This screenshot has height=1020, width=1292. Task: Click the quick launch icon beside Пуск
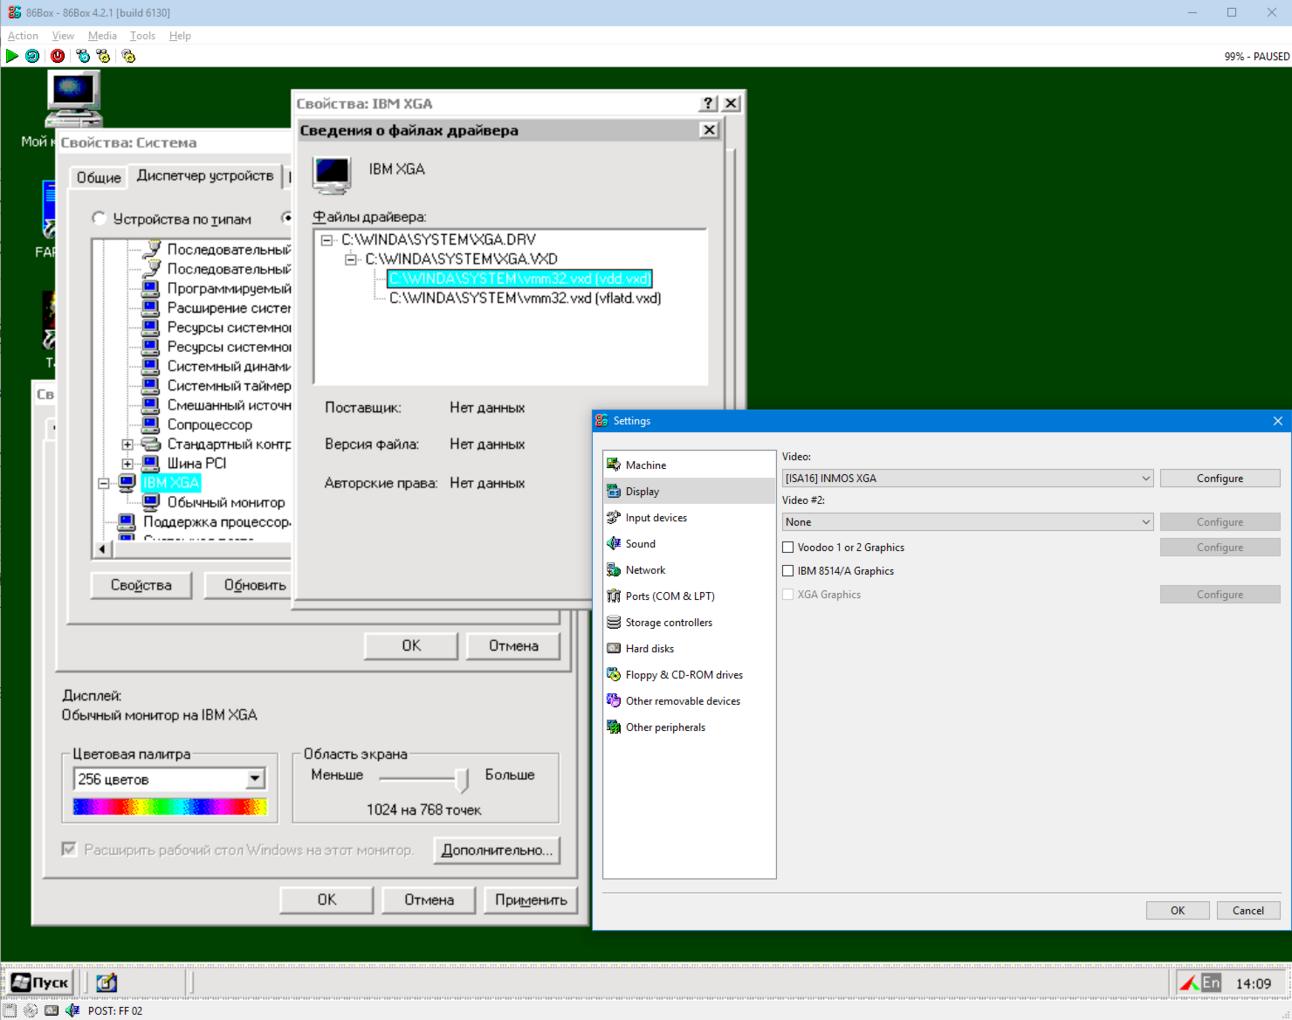107,983
